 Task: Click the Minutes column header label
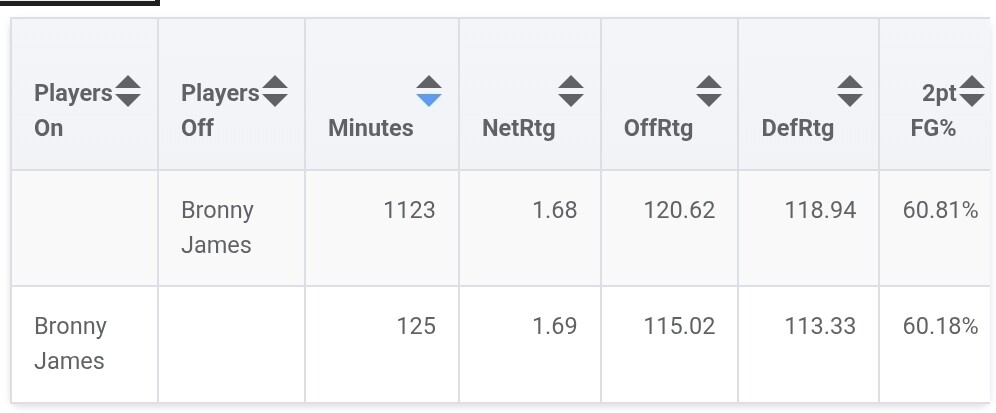pos(370,128)
